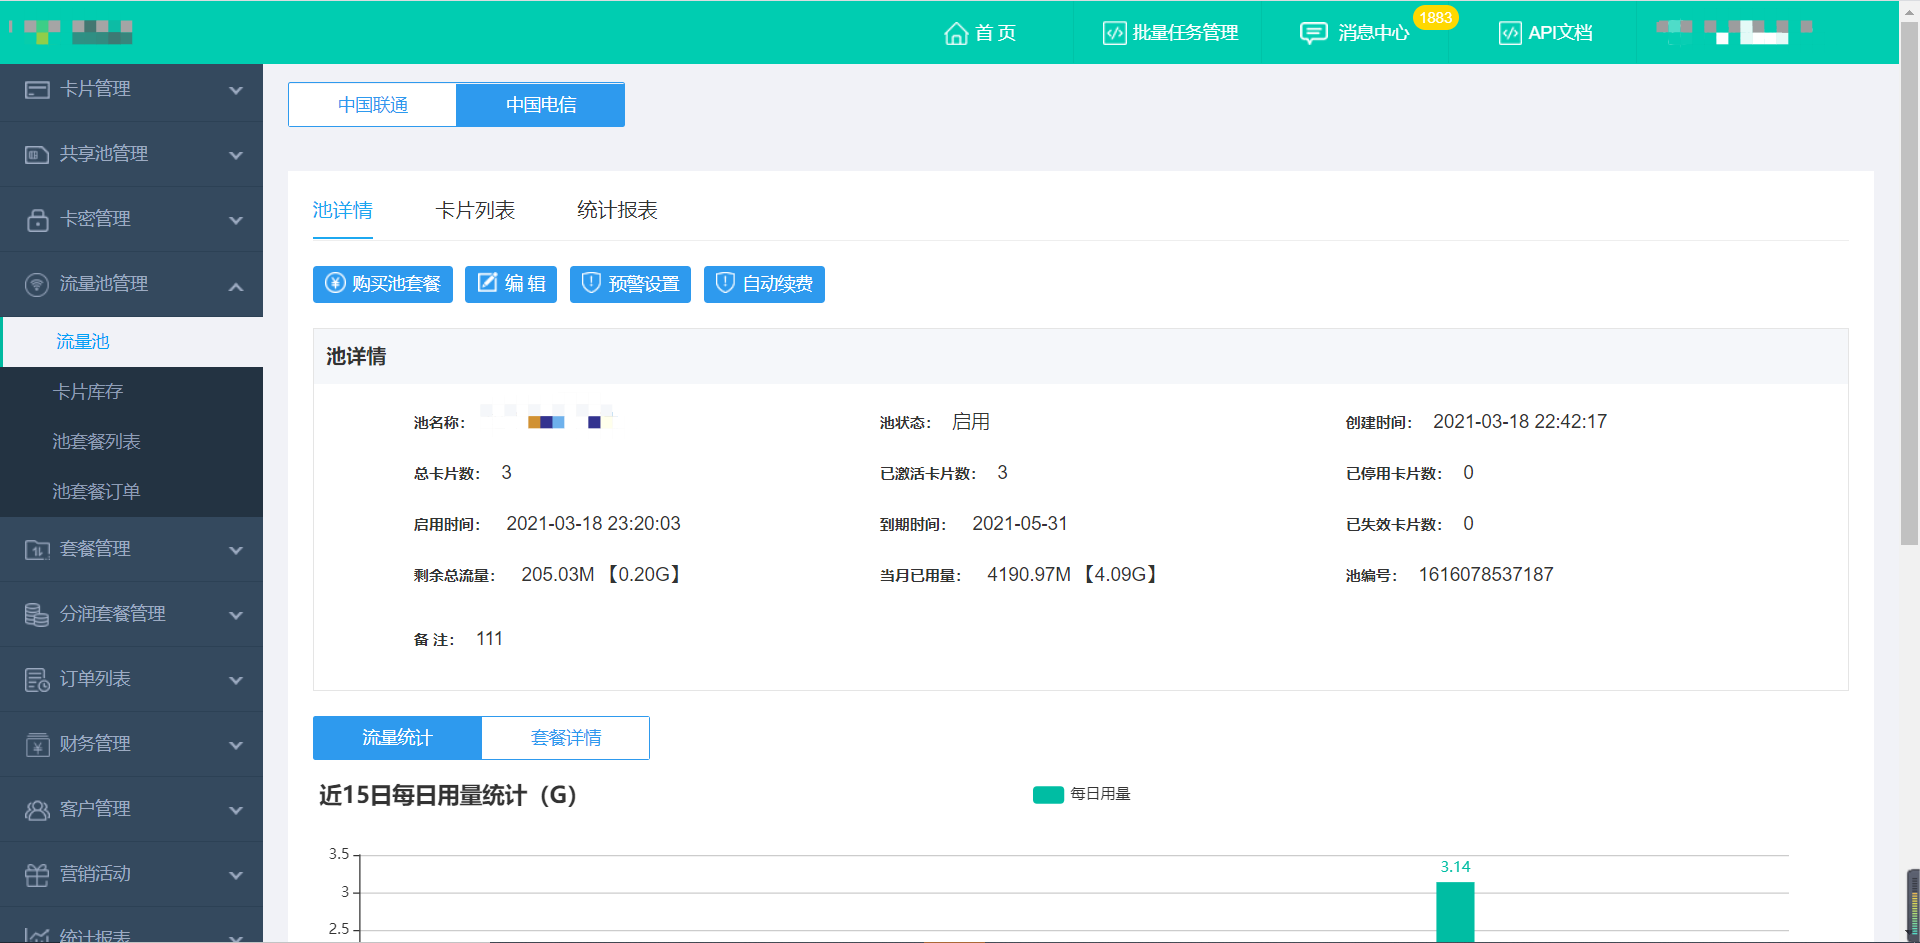Image resolution: width=1920 pixels, height=943 pixels.
Task: Click the 编辑 button label
Action: point(525,284)
